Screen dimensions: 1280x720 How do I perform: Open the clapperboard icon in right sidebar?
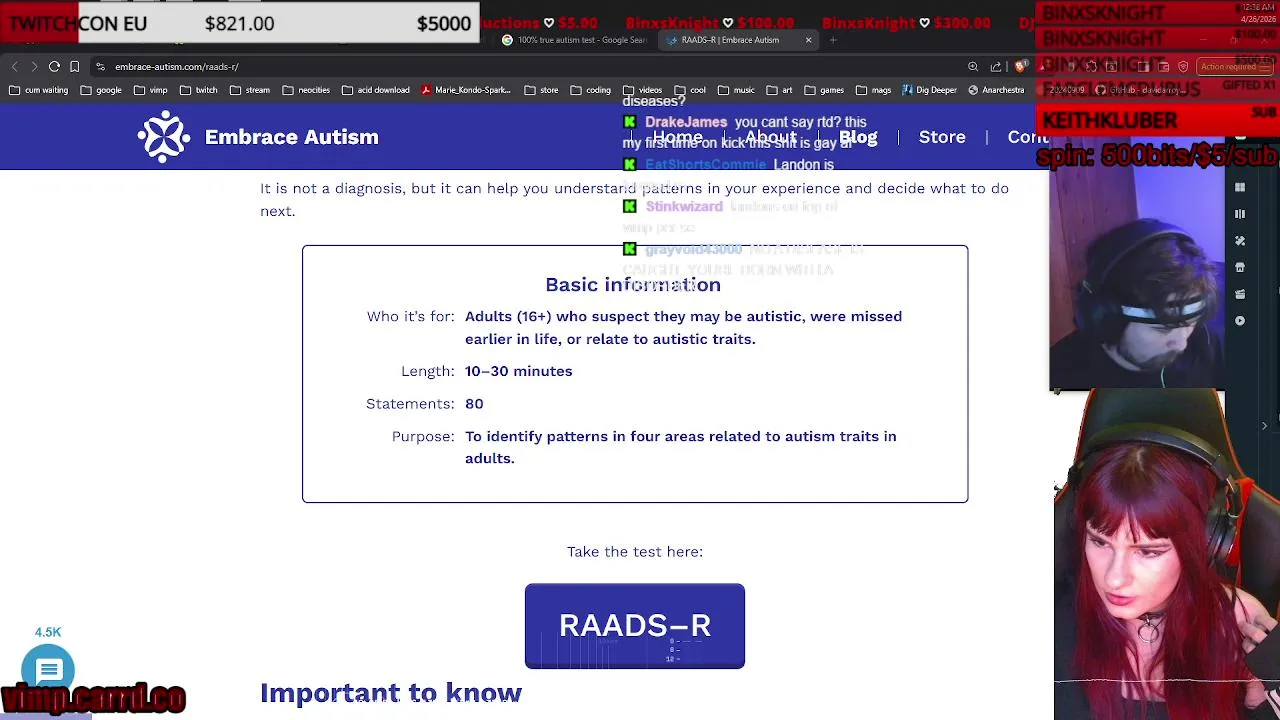[x=1240, y=294]
